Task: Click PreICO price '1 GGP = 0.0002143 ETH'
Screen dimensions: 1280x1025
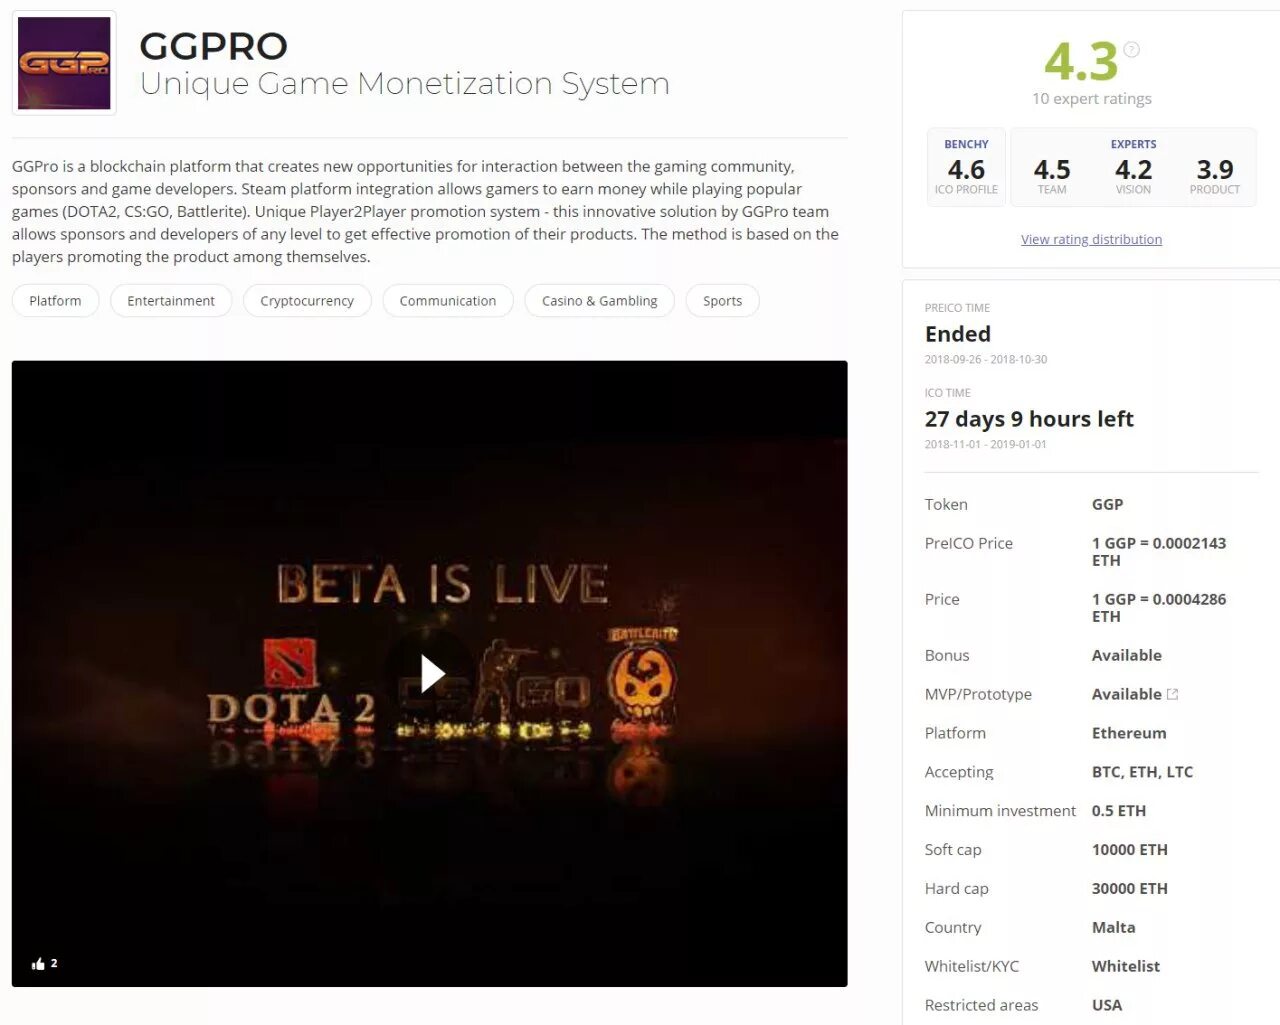Action: pos(1159,552)
